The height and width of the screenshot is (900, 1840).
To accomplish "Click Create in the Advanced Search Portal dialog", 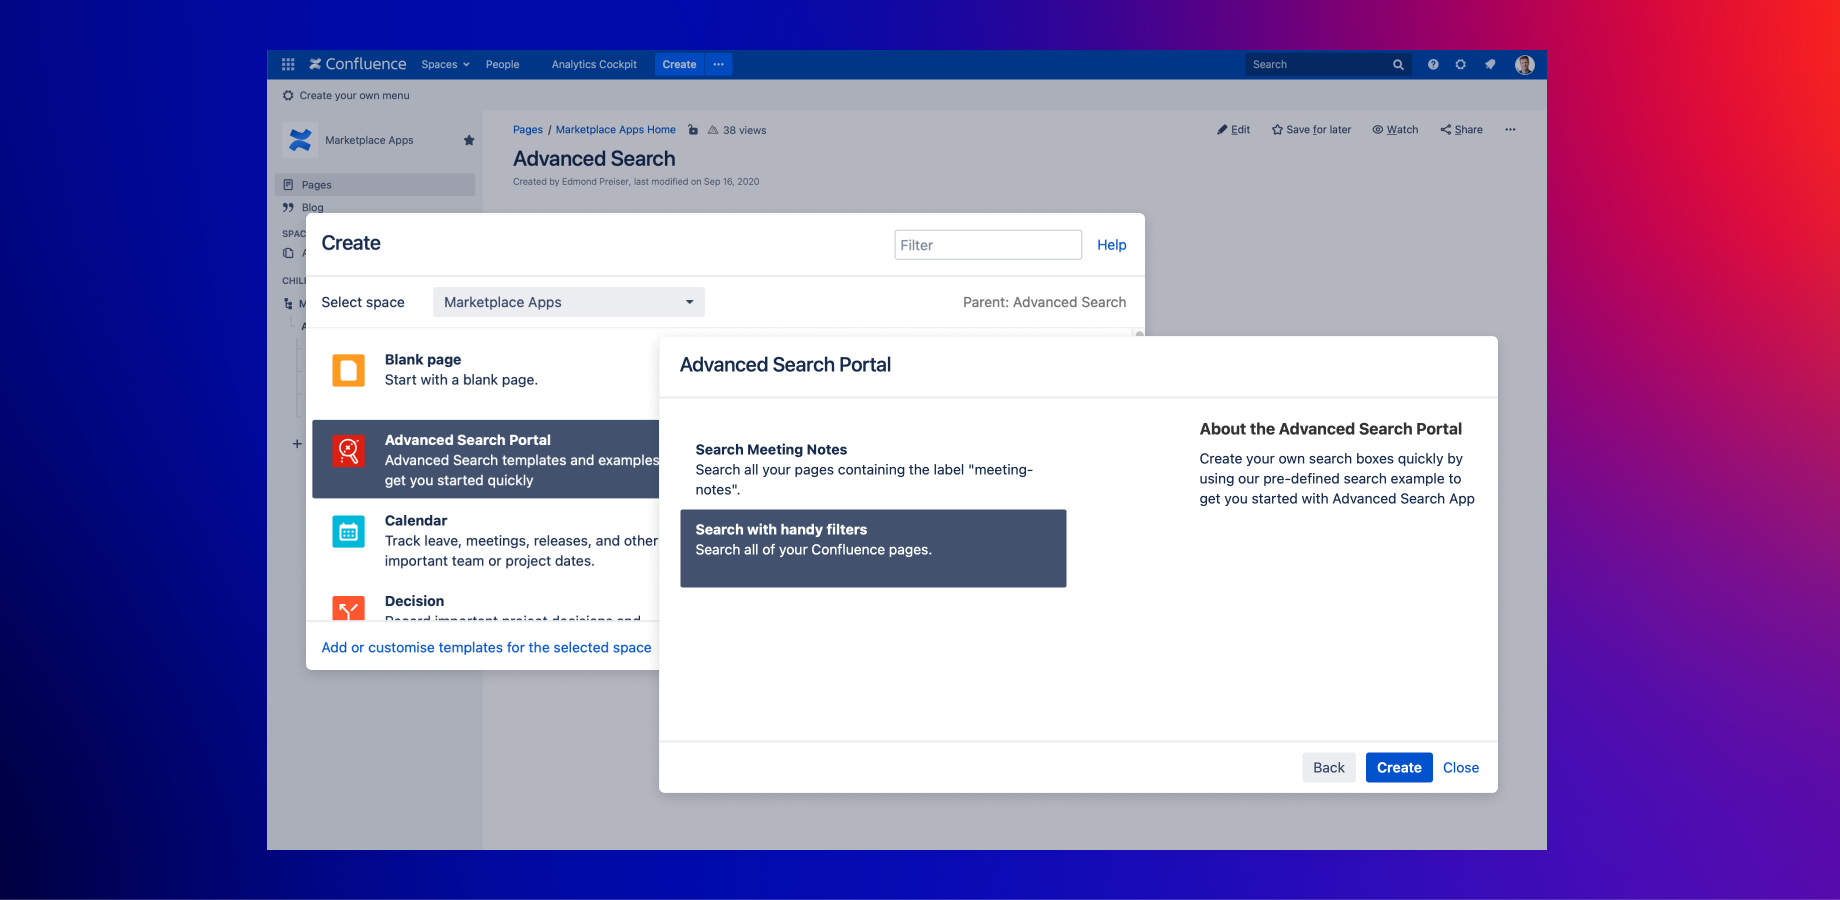I will [x=1399, y=768].
